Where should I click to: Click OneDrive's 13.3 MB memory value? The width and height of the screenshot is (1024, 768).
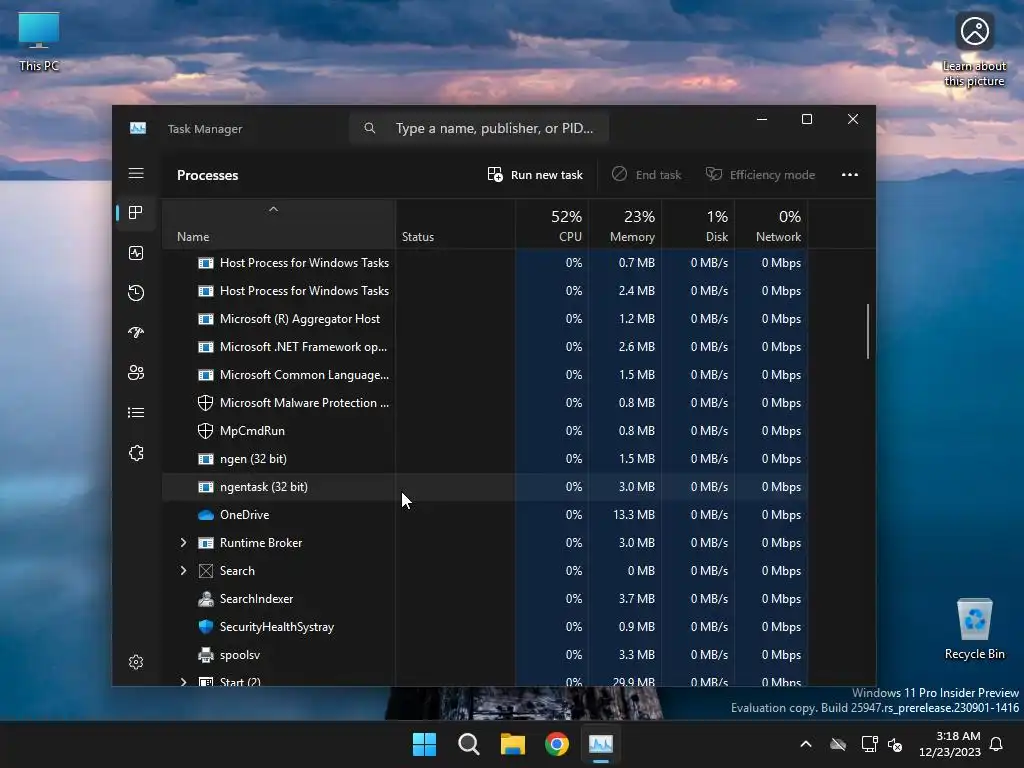tap(633, 515)
